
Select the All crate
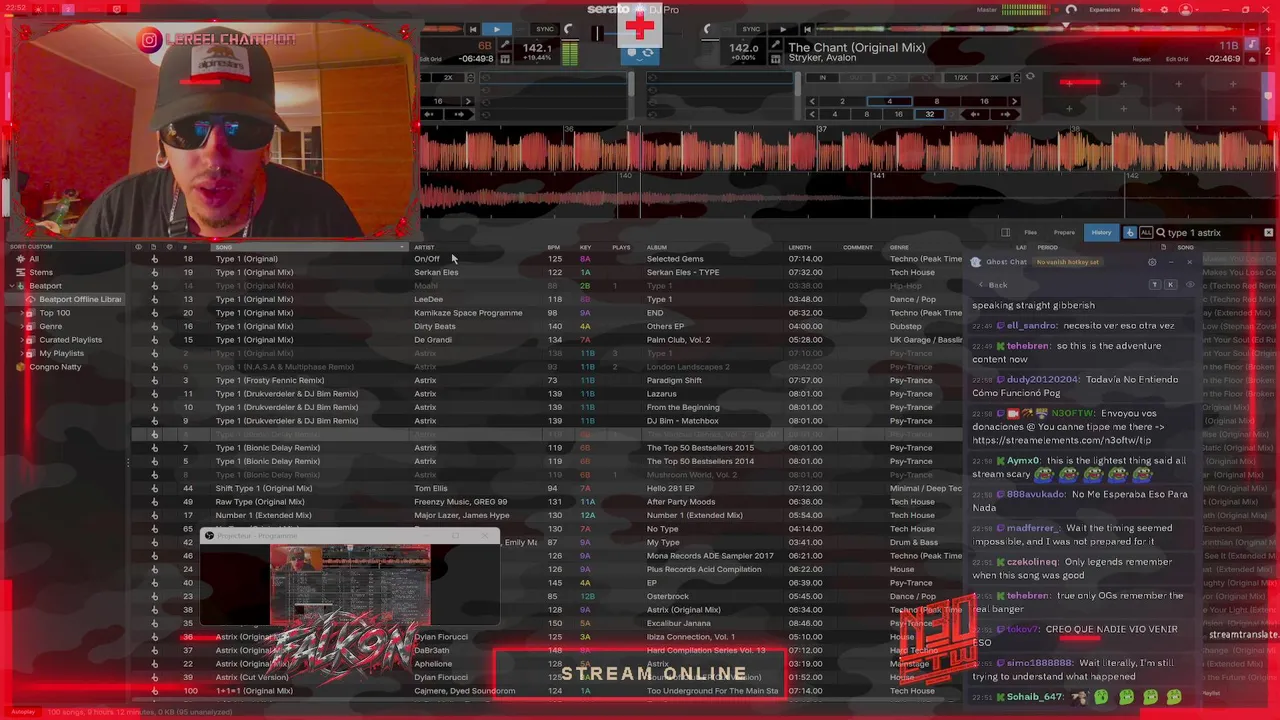point(34,259)
